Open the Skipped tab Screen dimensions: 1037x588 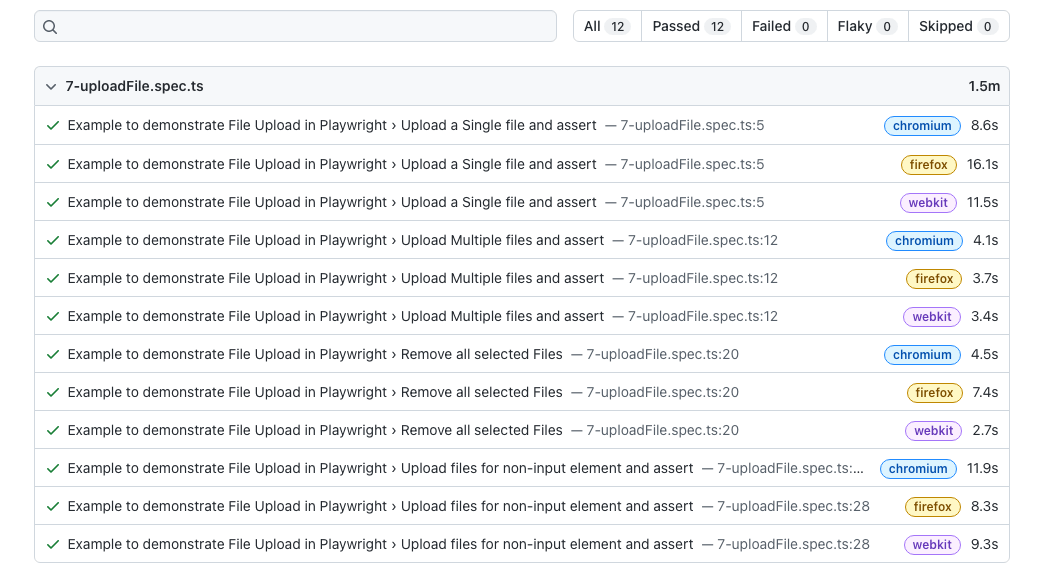[957, 26]
